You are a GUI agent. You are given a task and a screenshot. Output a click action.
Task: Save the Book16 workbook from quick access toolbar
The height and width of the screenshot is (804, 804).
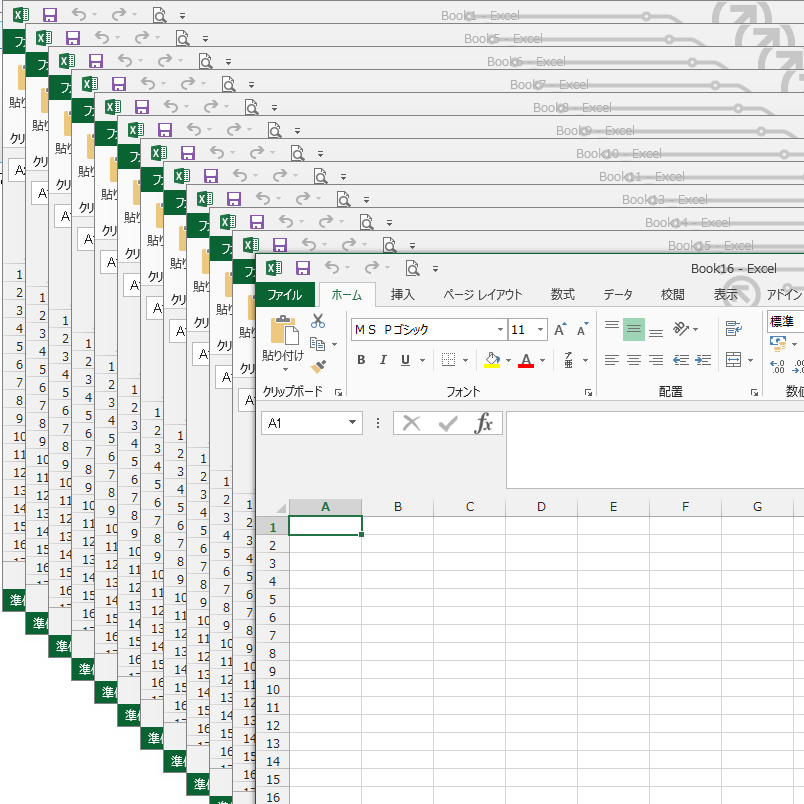[303, 268]
